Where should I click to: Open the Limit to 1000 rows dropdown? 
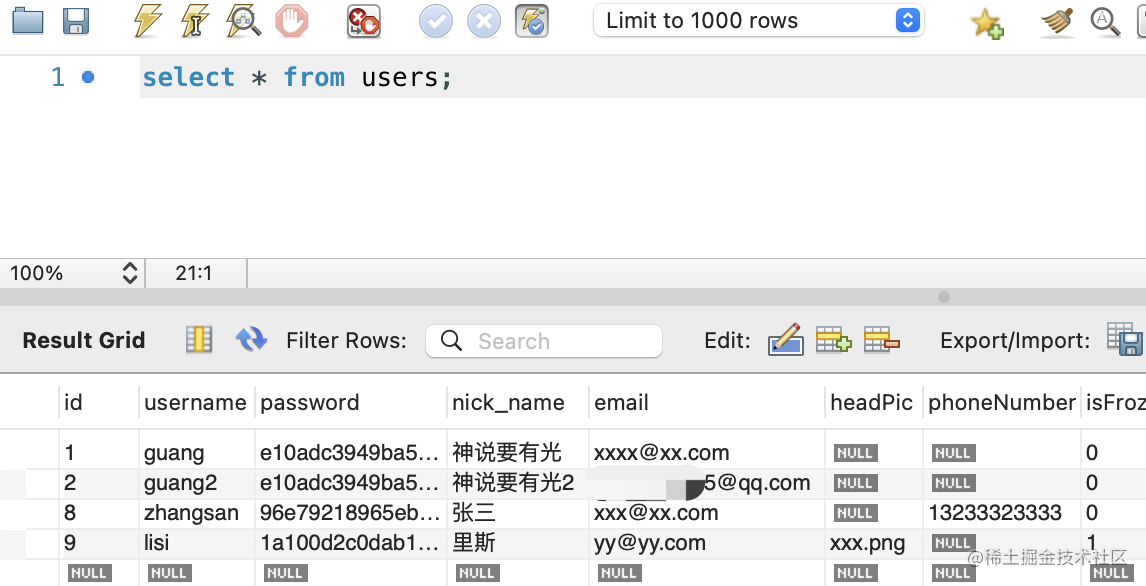[x=758, y=21]
